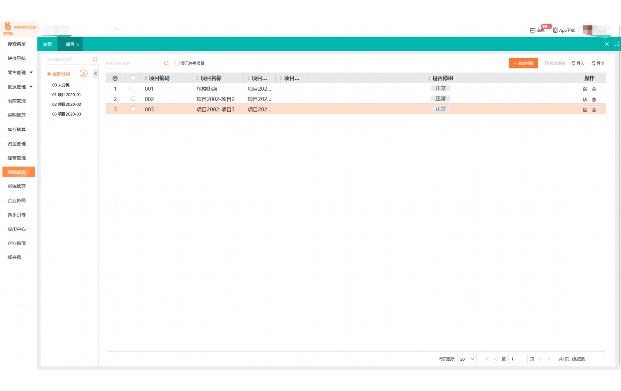Go to the next page arrow

(540, 359)
